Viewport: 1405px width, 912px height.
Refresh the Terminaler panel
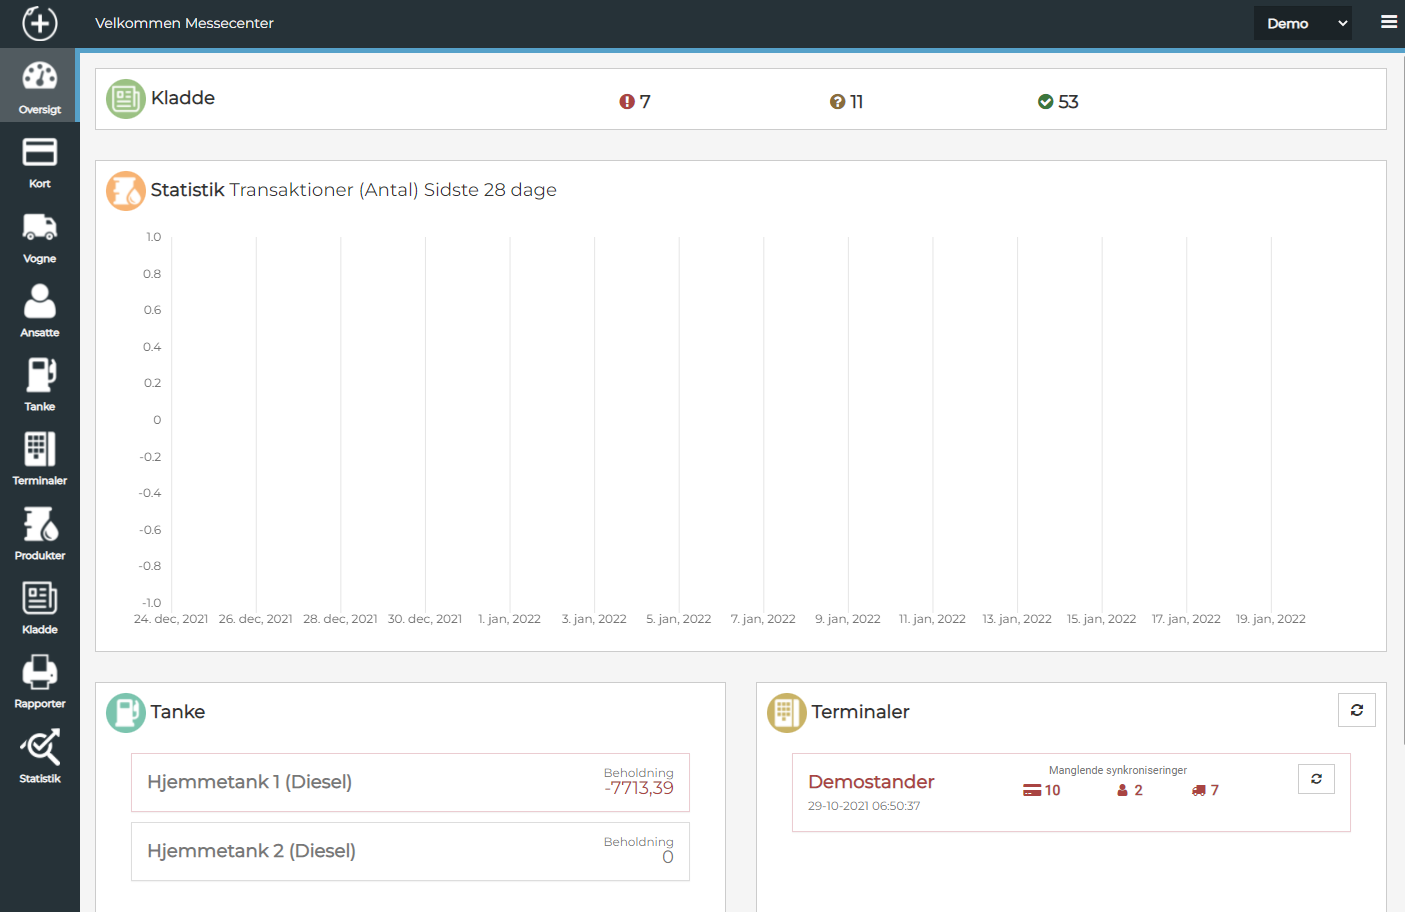(1357, 710)
